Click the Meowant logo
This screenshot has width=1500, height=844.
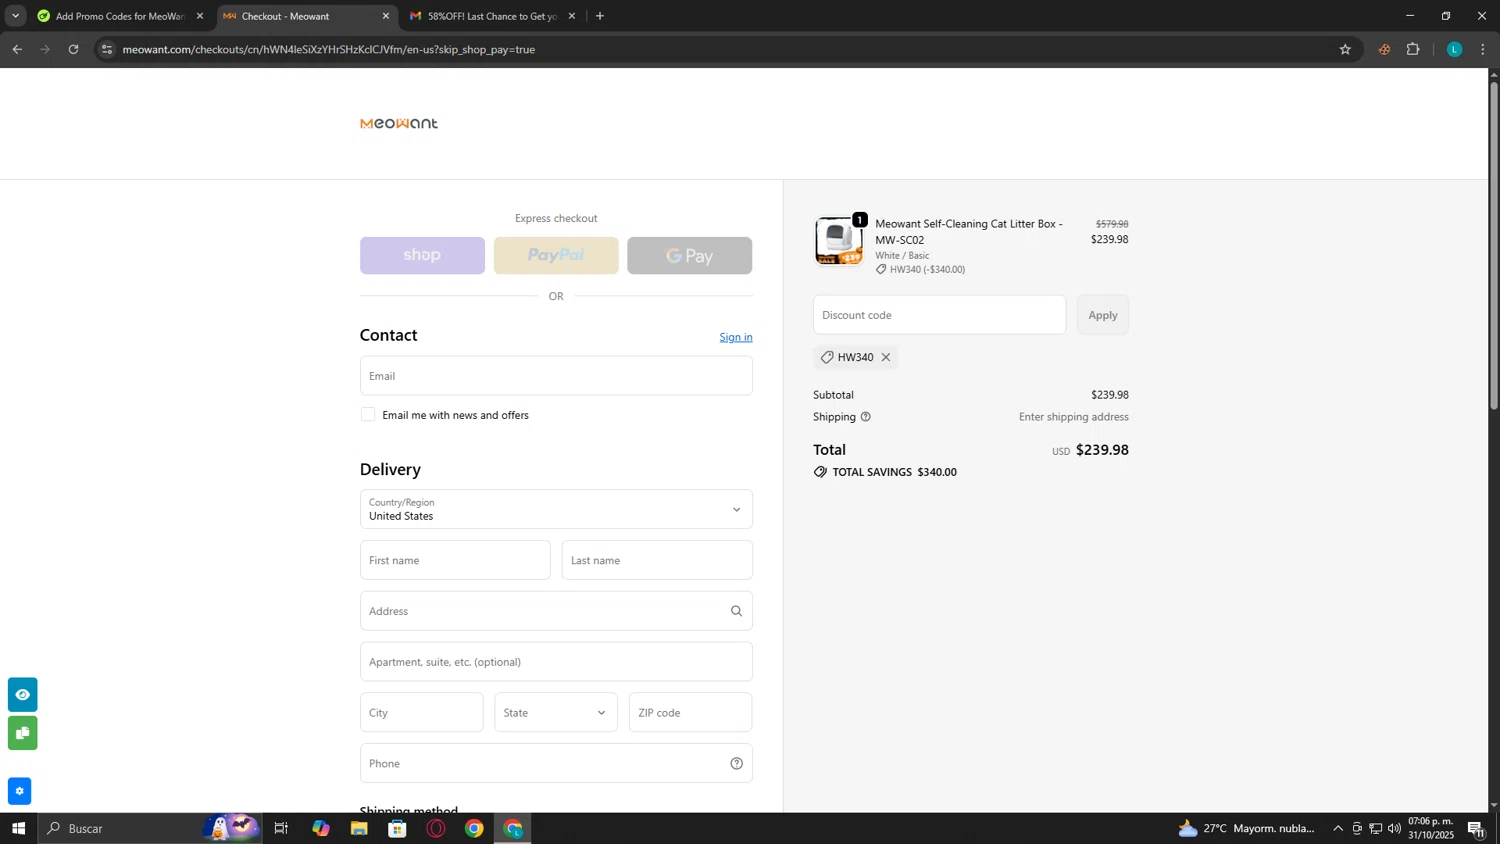coord(399,123)
